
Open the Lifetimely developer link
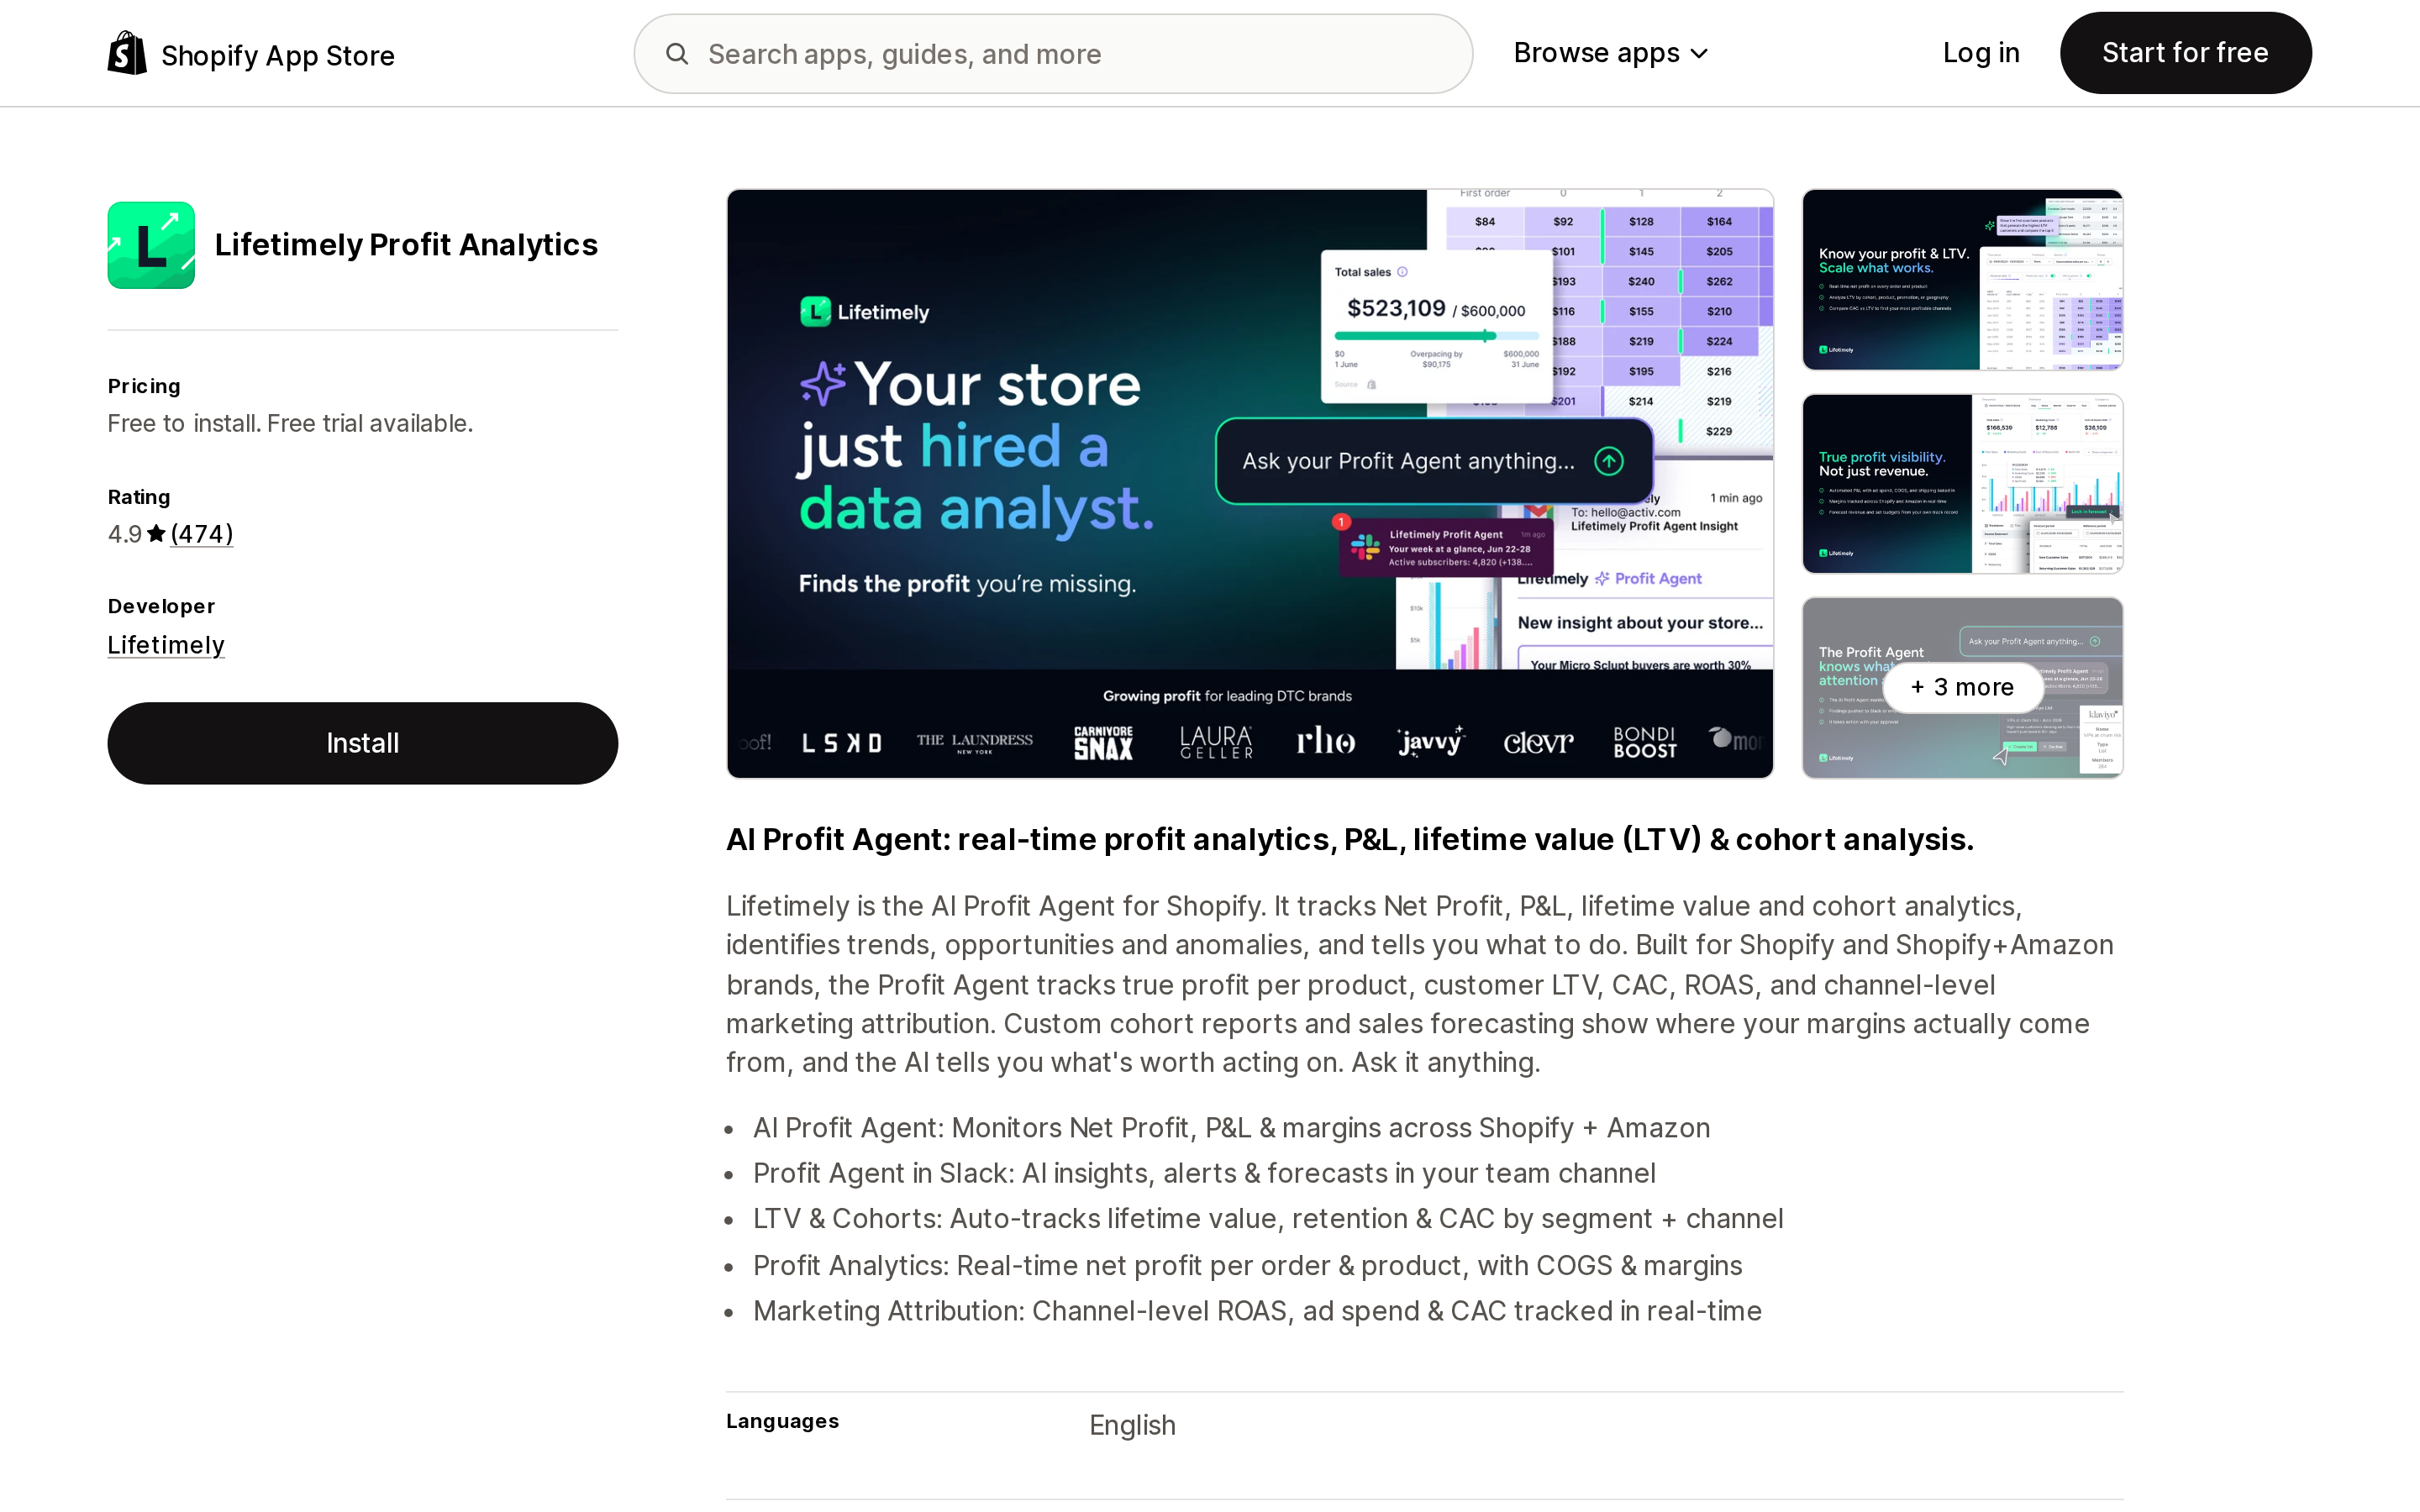[x=166, y=645]
